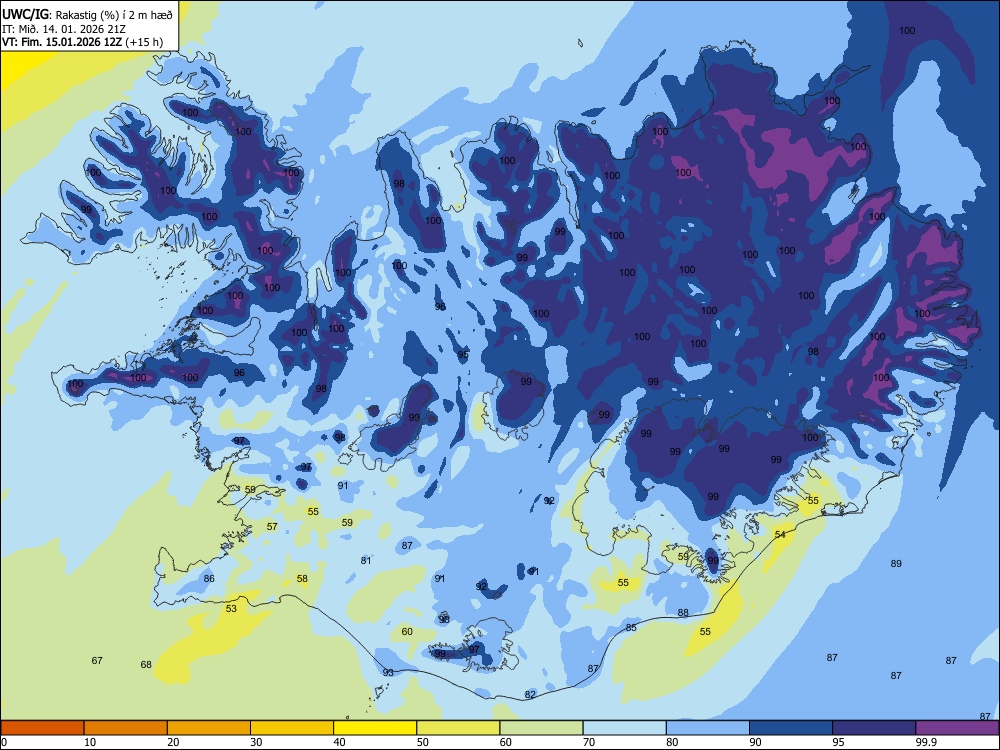The height and width of the screenshot is (750, 1000).
Task: Click the '82' humidity value on the south coast
Action: (530, 695)
